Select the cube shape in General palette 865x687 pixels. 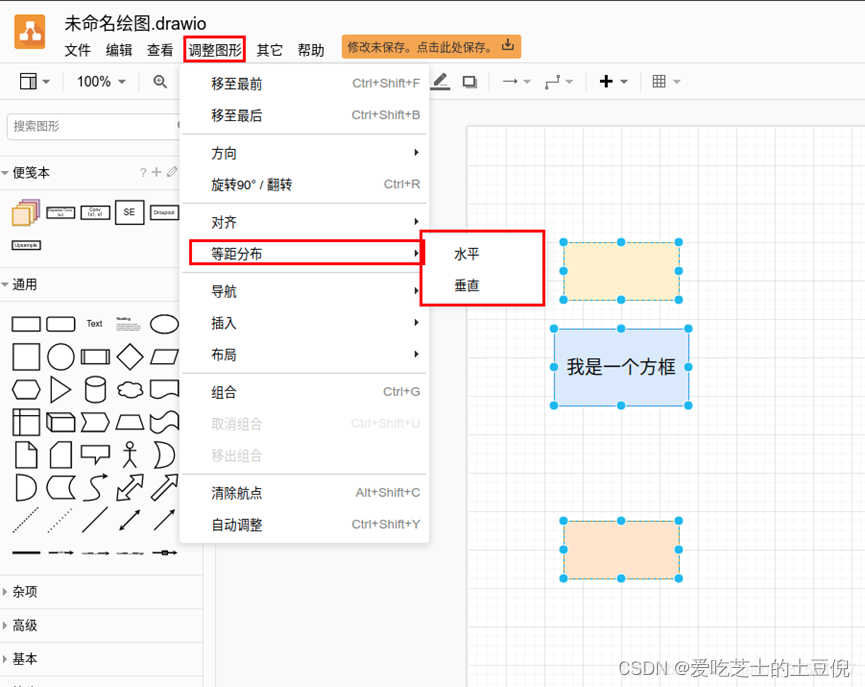tap(61, 423)
